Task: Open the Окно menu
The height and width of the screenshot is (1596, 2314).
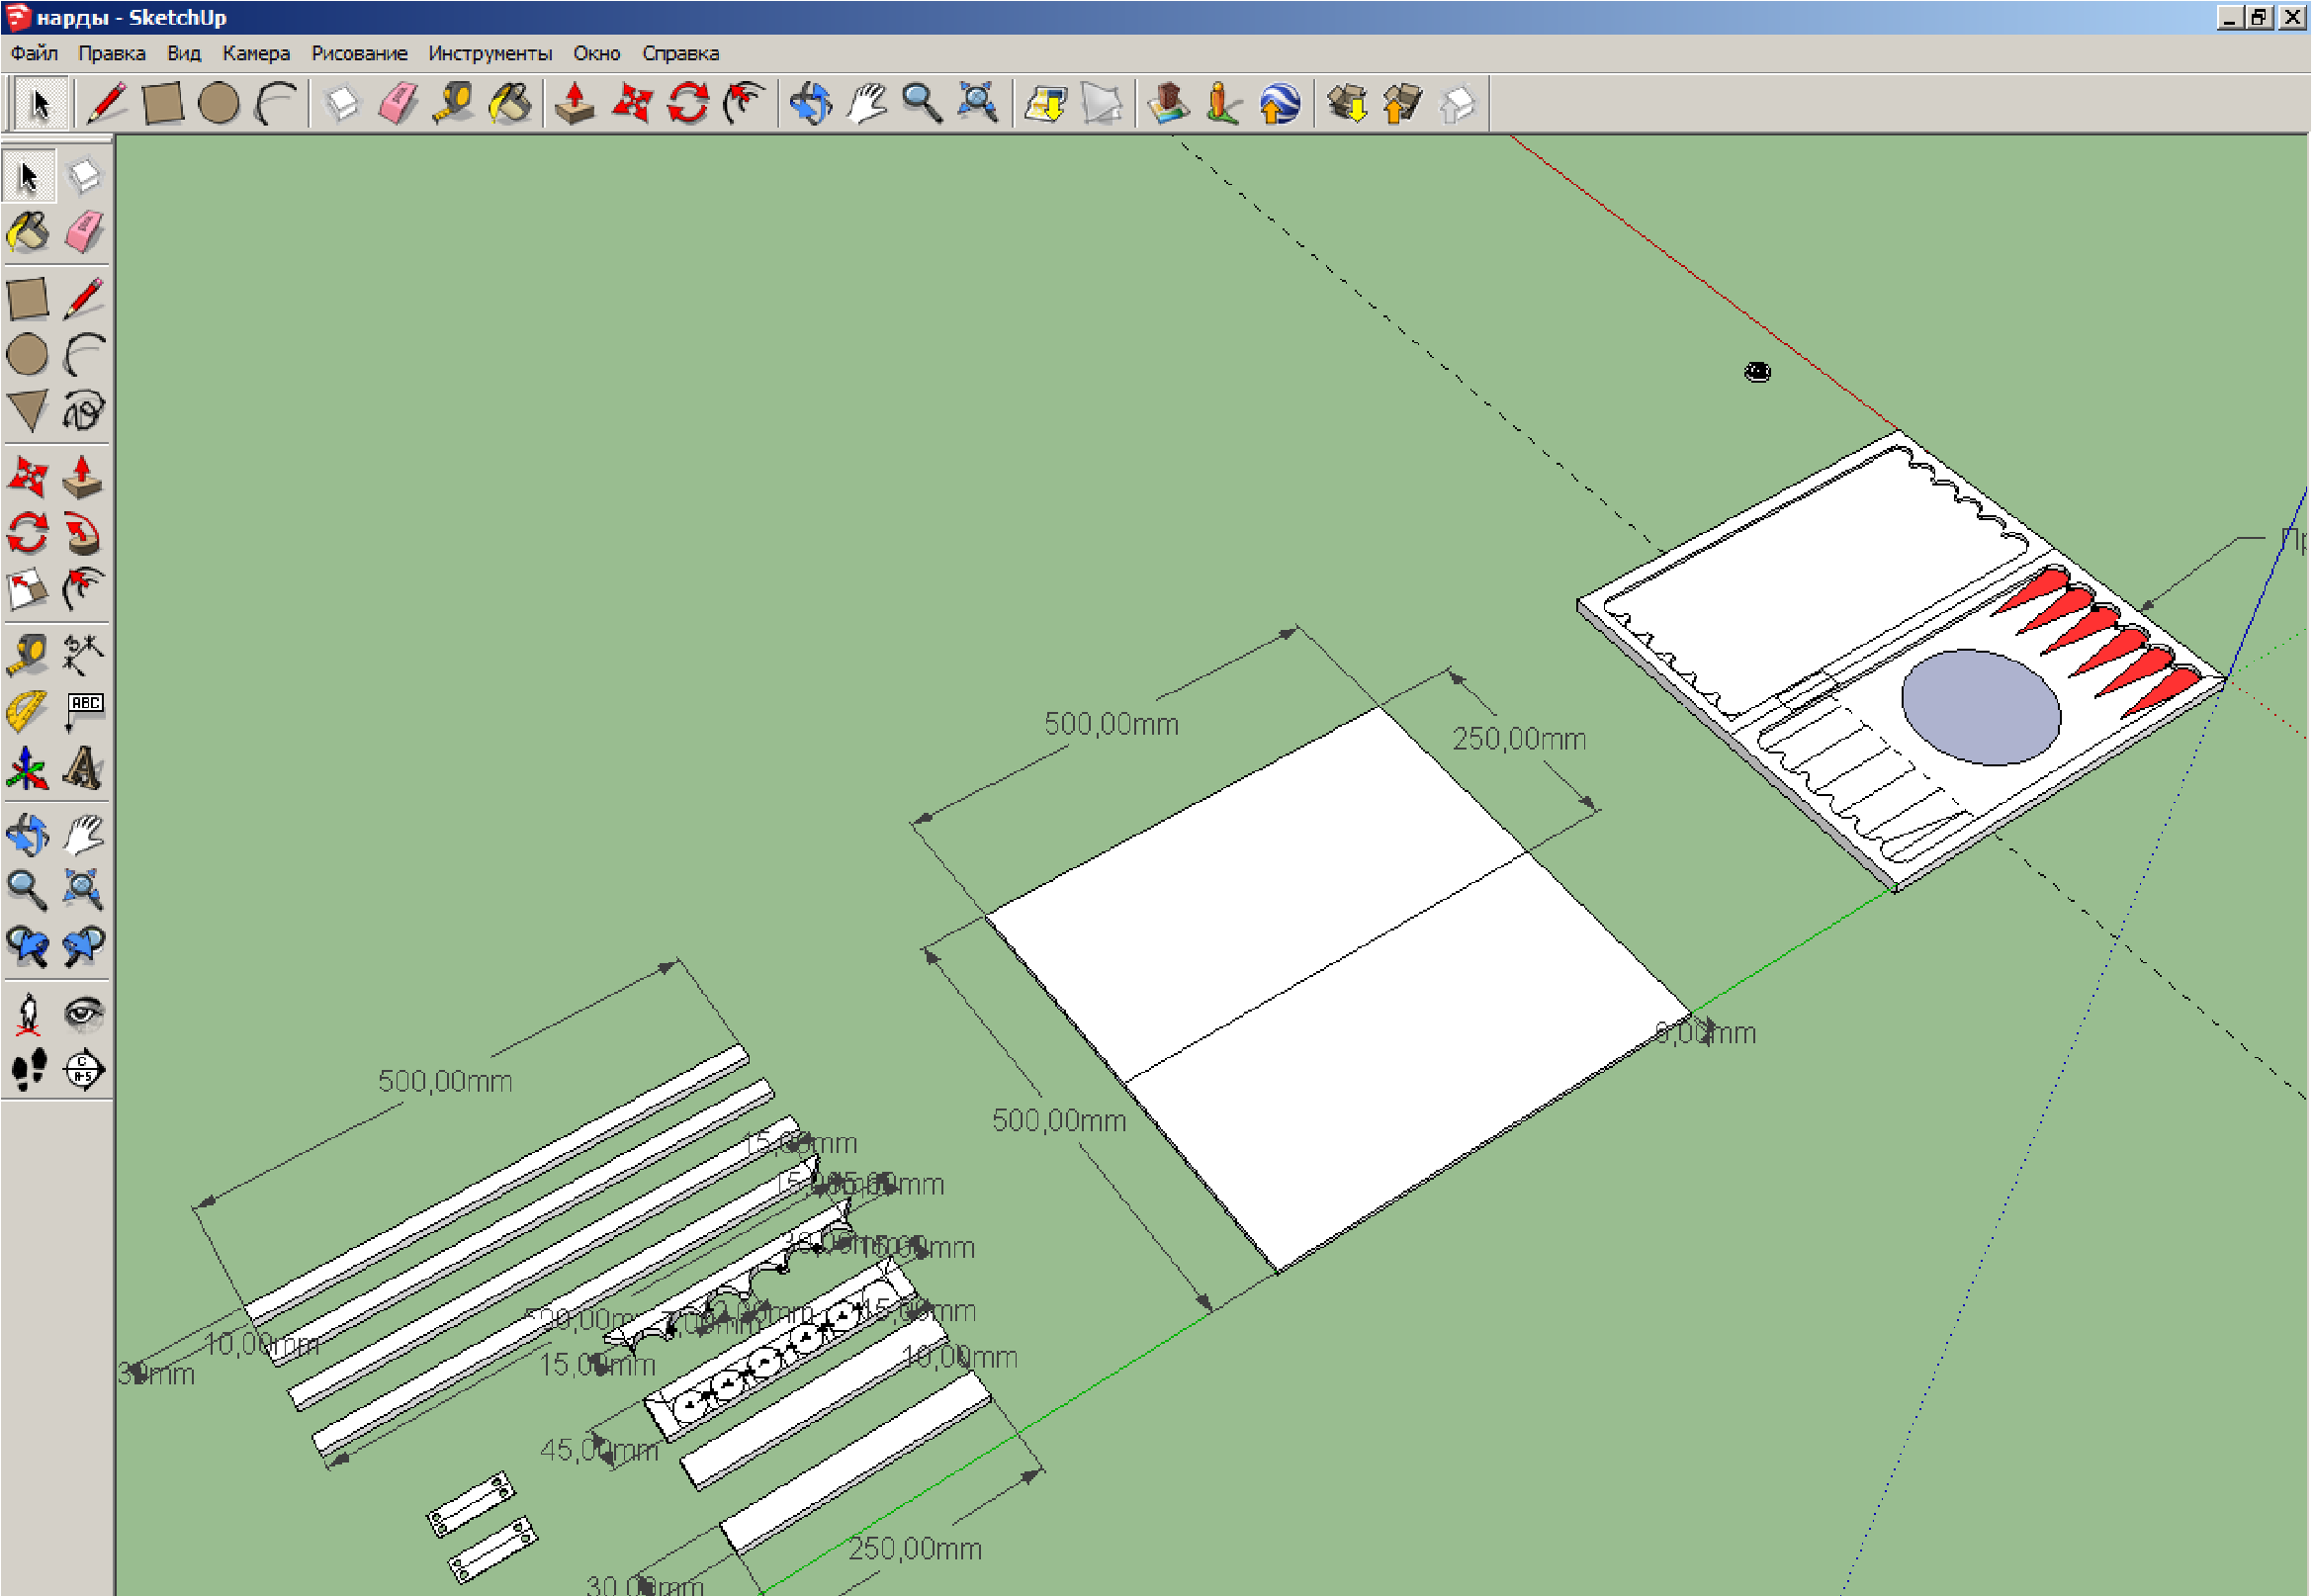Action: 597,53
